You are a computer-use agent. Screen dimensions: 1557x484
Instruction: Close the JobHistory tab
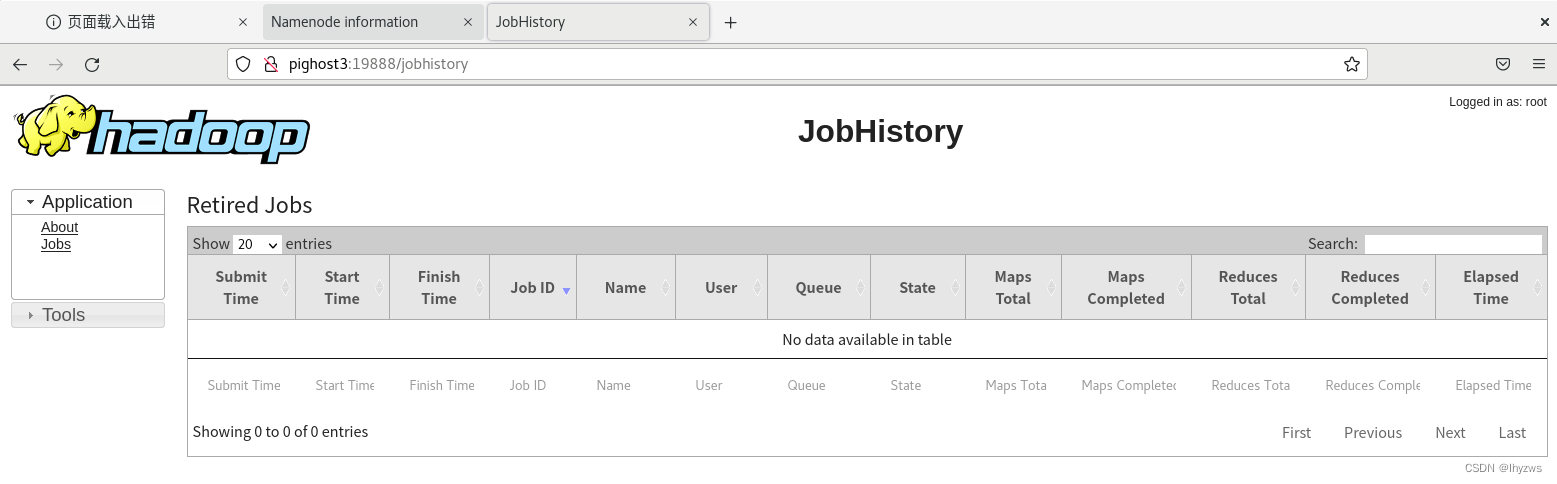coord(691,22)
